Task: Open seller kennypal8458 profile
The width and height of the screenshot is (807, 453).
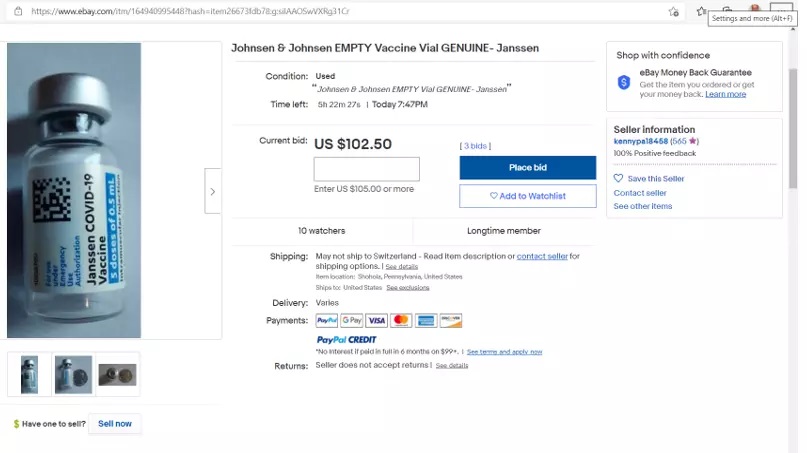Action: pyautogui.click(x=640, y=141)
